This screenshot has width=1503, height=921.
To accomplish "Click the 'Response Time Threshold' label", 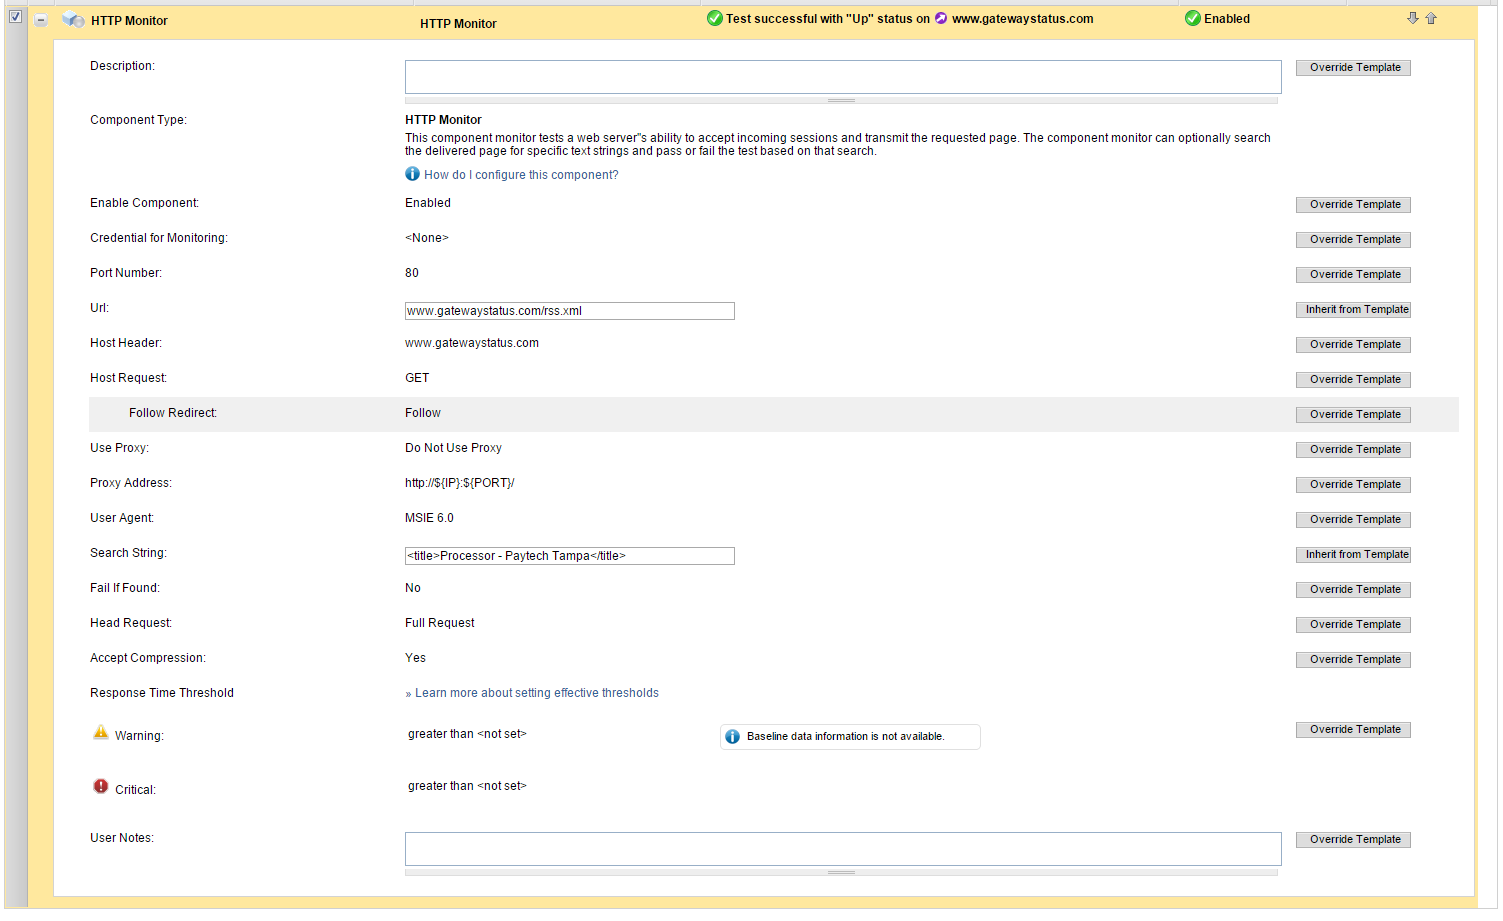I will 162,693.
